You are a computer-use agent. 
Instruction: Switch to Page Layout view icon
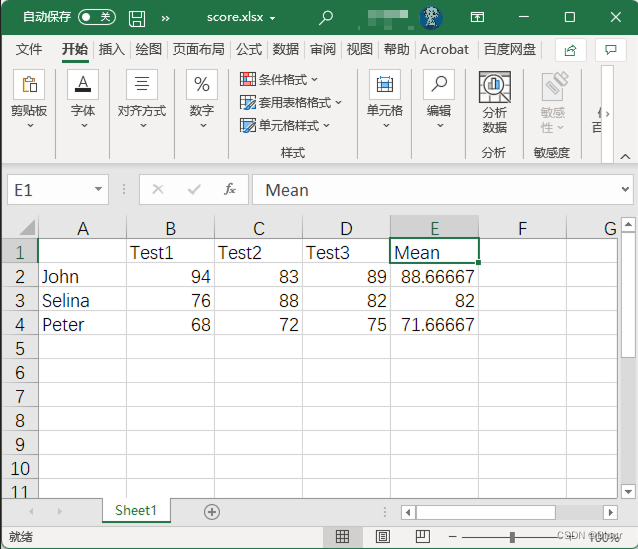coord(382,536)
